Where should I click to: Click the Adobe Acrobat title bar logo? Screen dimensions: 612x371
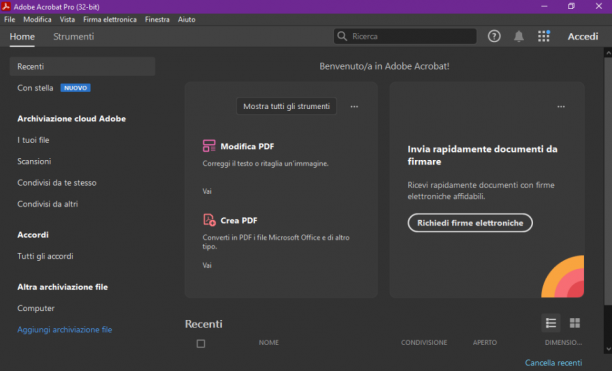tap(6, 7)
